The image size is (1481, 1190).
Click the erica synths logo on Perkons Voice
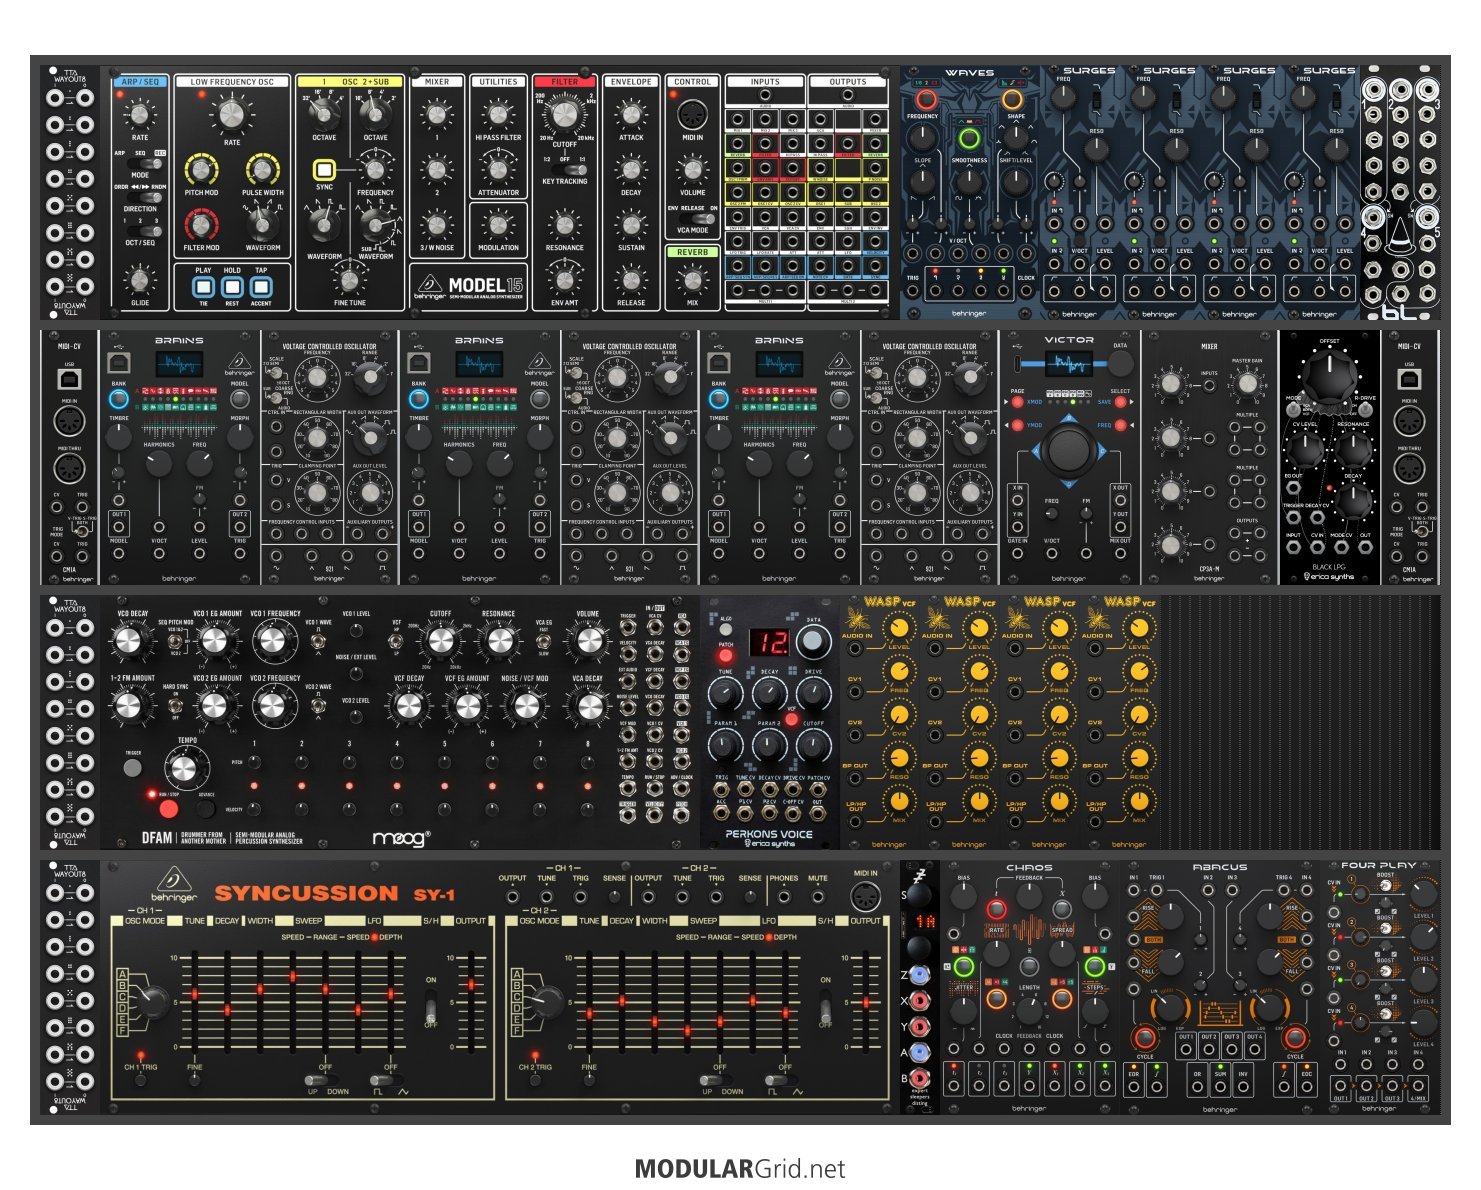(769, 843)
